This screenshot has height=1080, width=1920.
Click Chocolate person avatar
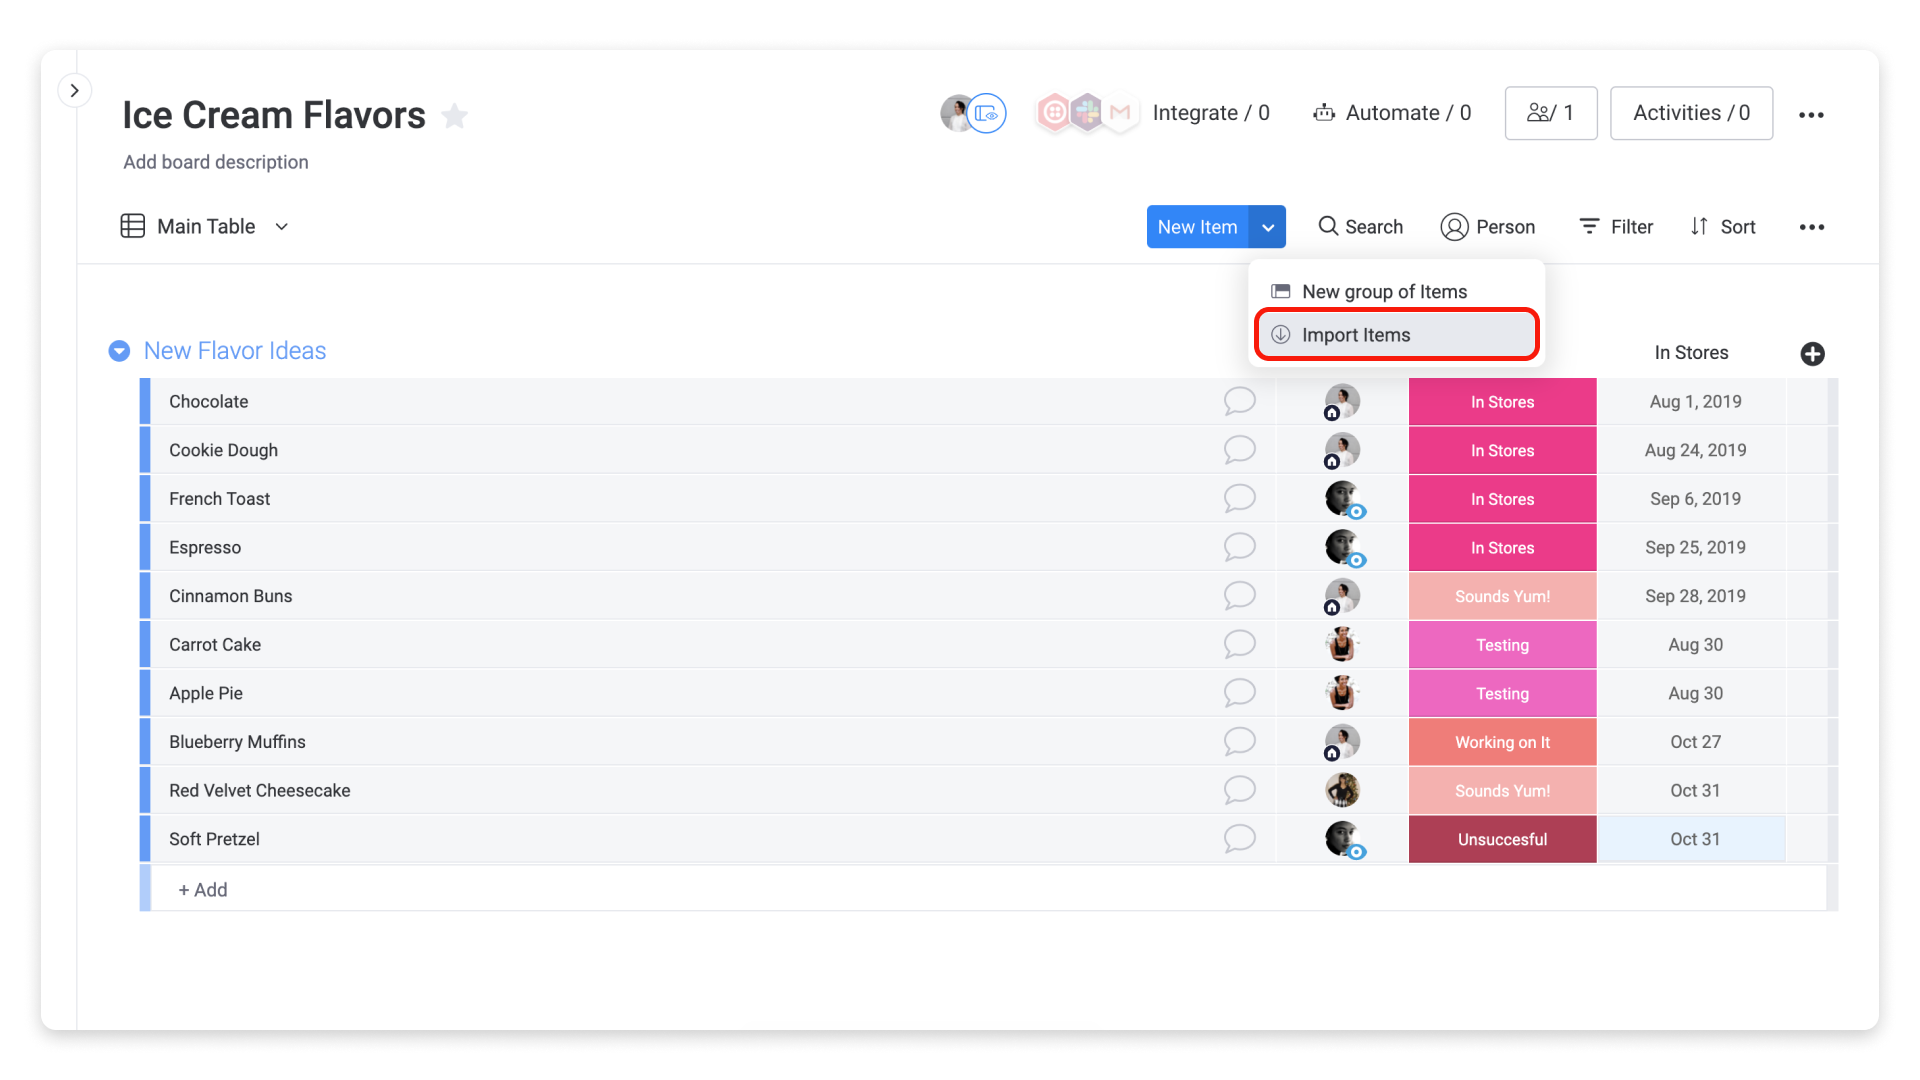tap(1342, 401)
